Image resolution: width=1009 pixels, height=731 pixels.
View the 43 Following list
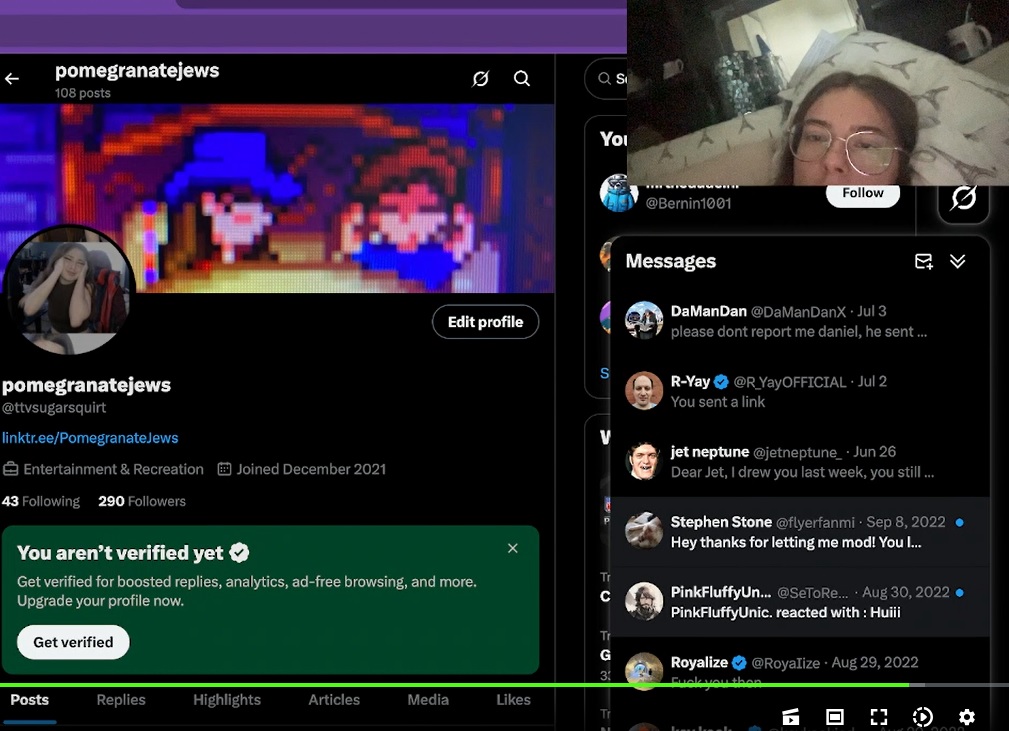[x=41, y=501]
